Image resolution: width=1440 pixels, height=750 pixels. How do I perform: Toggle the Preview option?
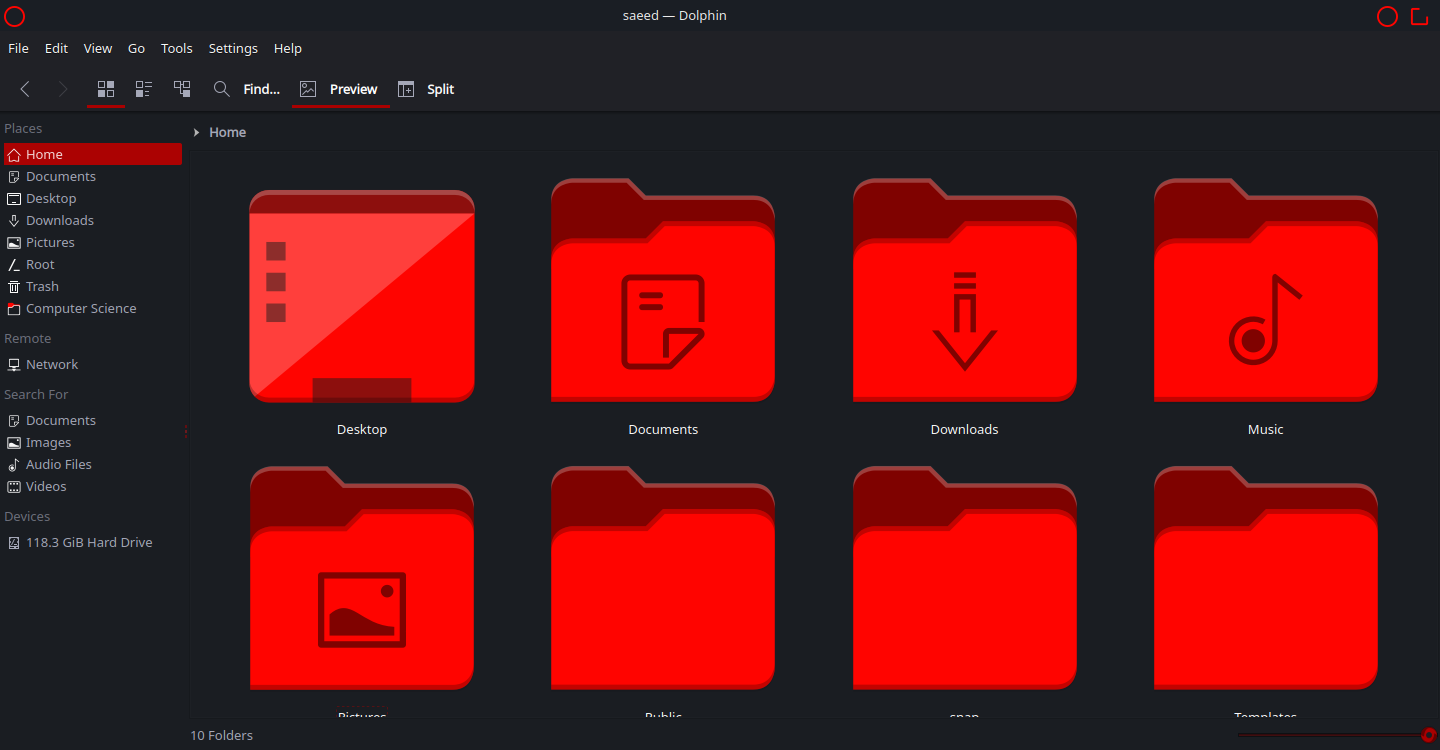click(340, 89)
